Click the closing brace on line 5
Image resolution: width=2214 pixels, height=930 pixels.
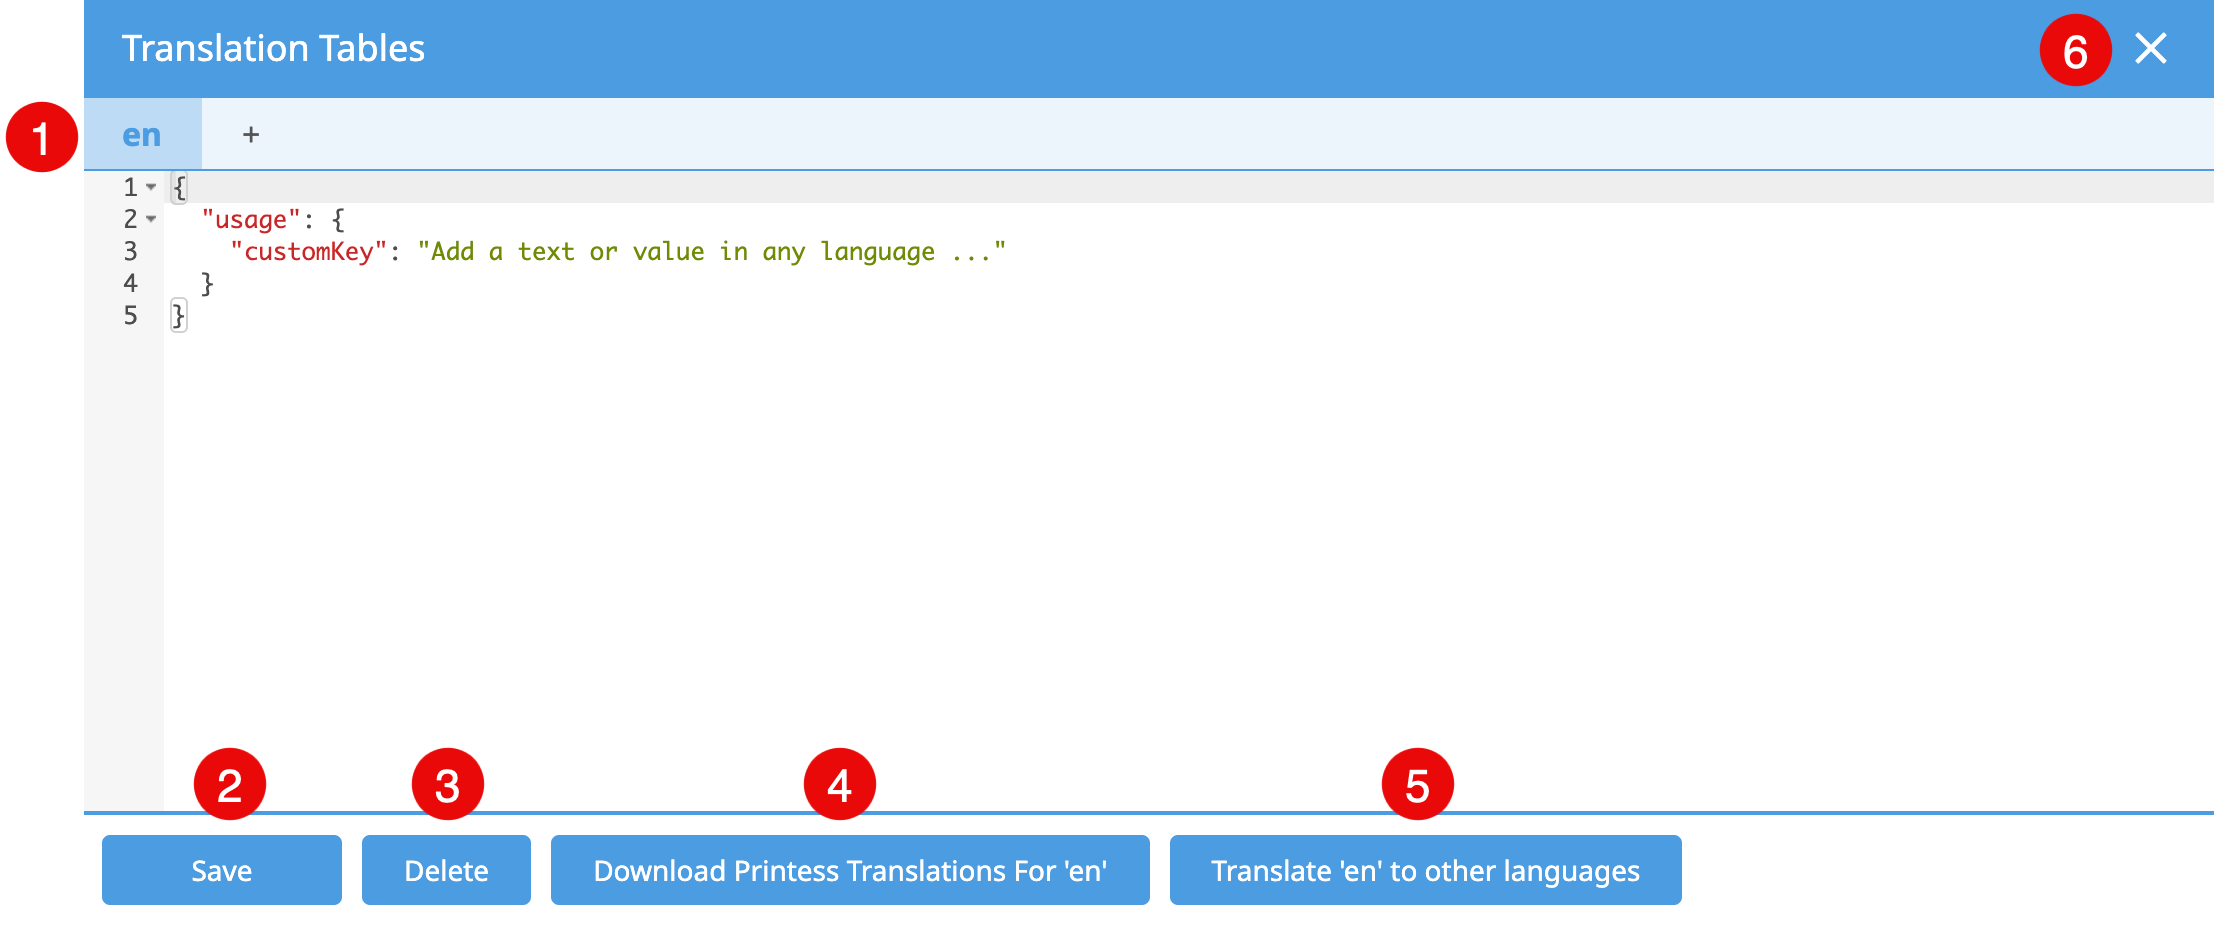pyautogui.click(x=178, y=315)
